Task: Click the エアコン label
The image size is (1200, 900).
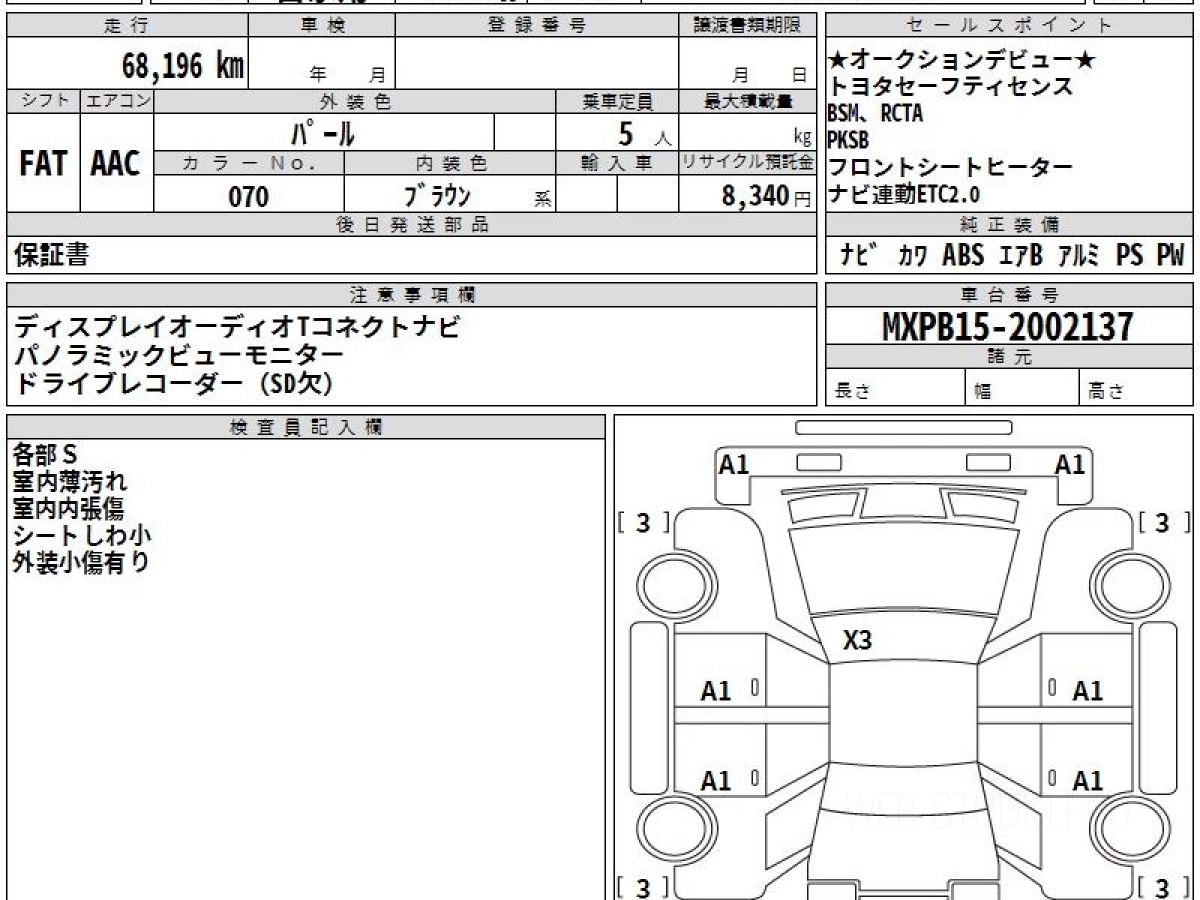Action: (117, 101)
